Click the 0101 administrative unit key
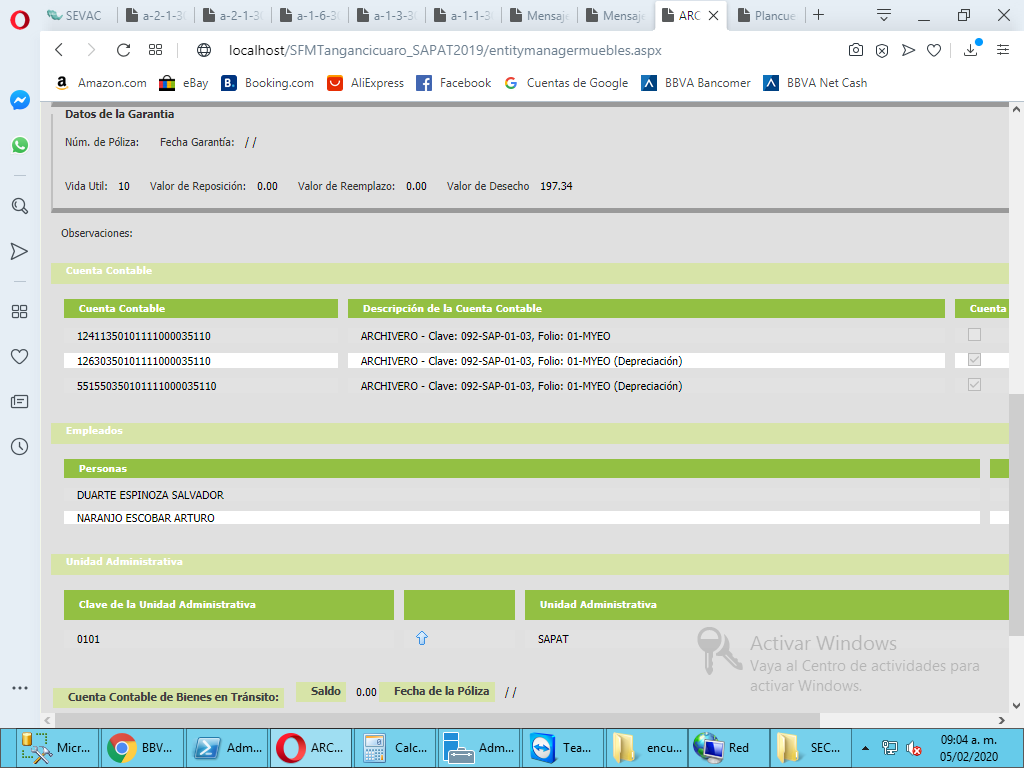The width and height of the screenshot is (1024, 768). 88,639
